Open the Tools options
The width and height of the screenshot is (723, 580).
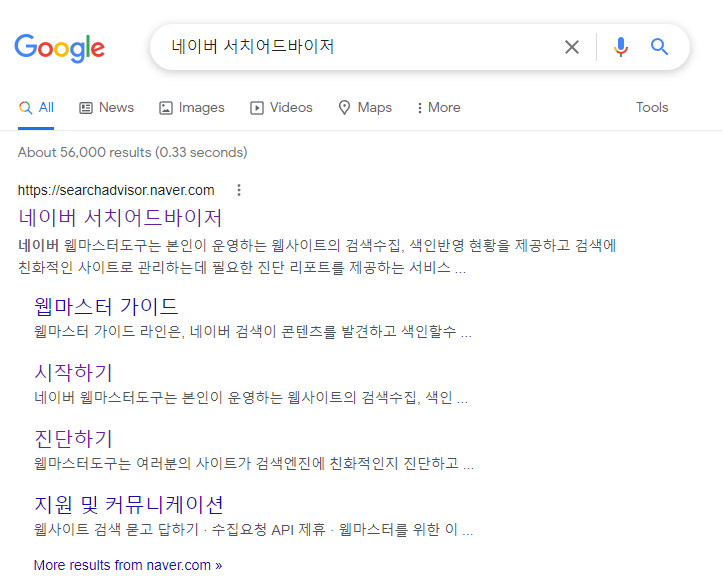pos(652,107)
